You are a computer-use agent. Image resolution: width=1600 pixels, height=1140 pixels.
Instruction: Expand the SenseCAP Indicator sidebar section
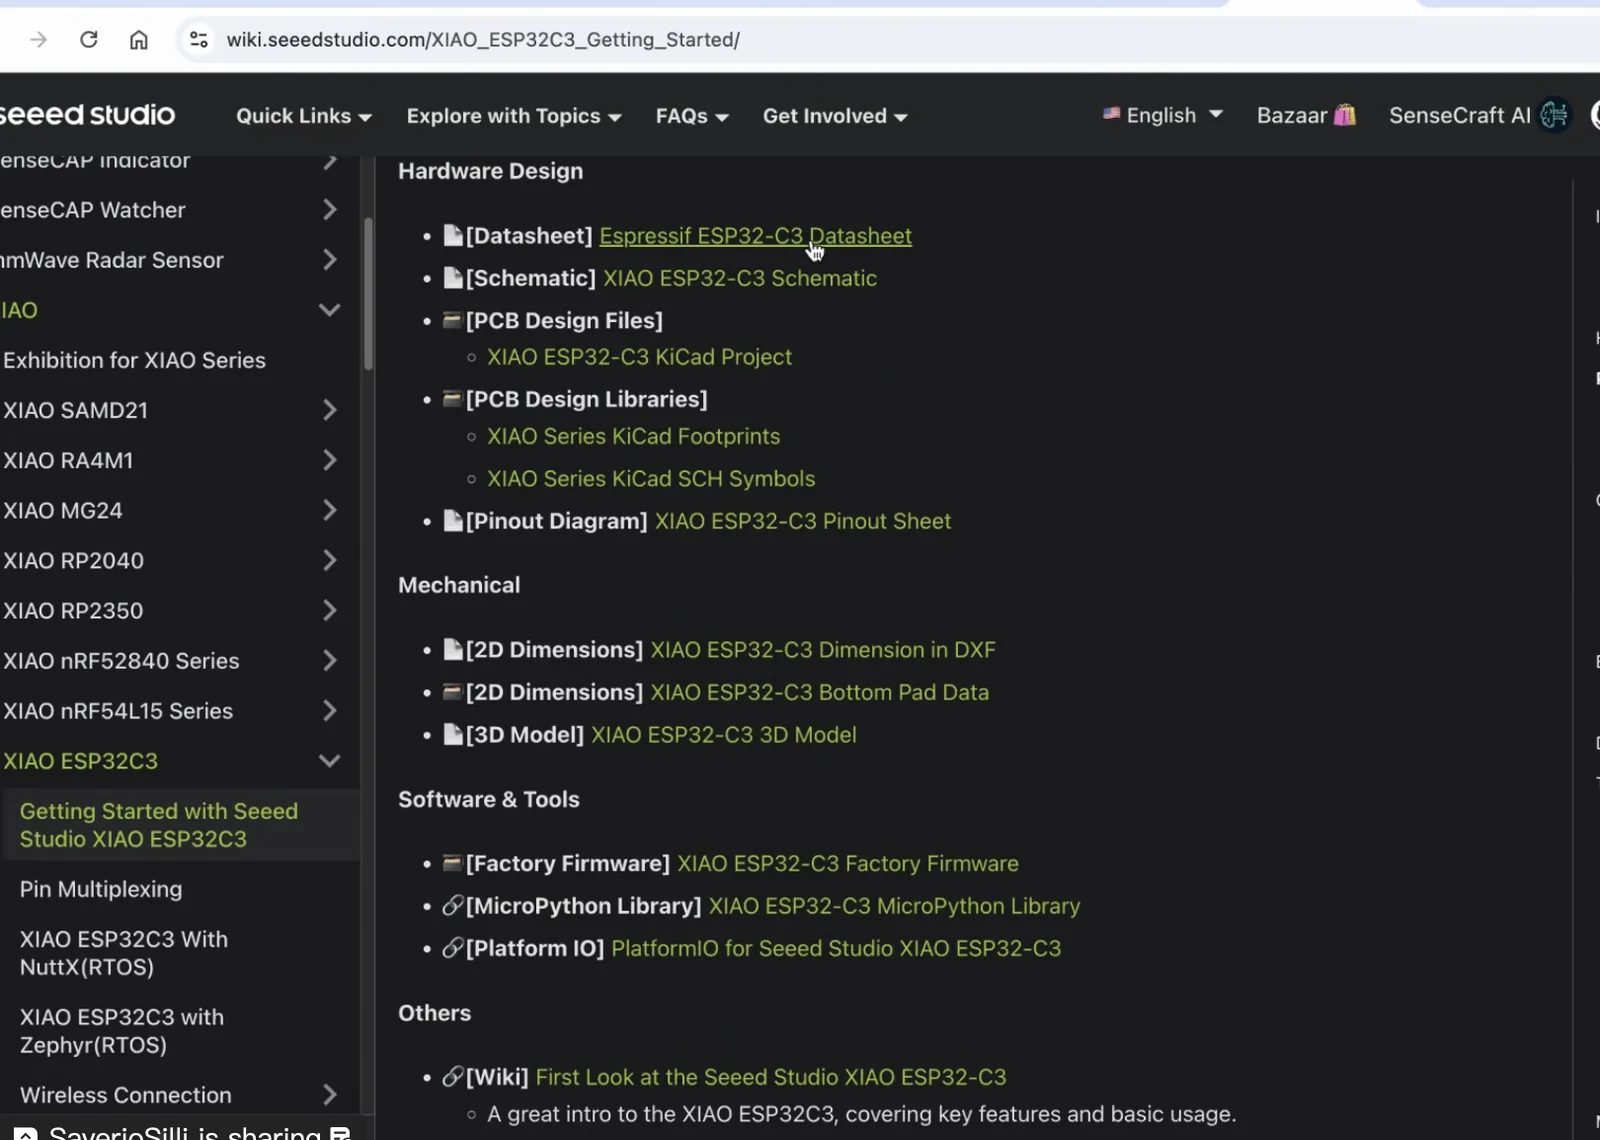pyautogui.click(x=329, y=162)
